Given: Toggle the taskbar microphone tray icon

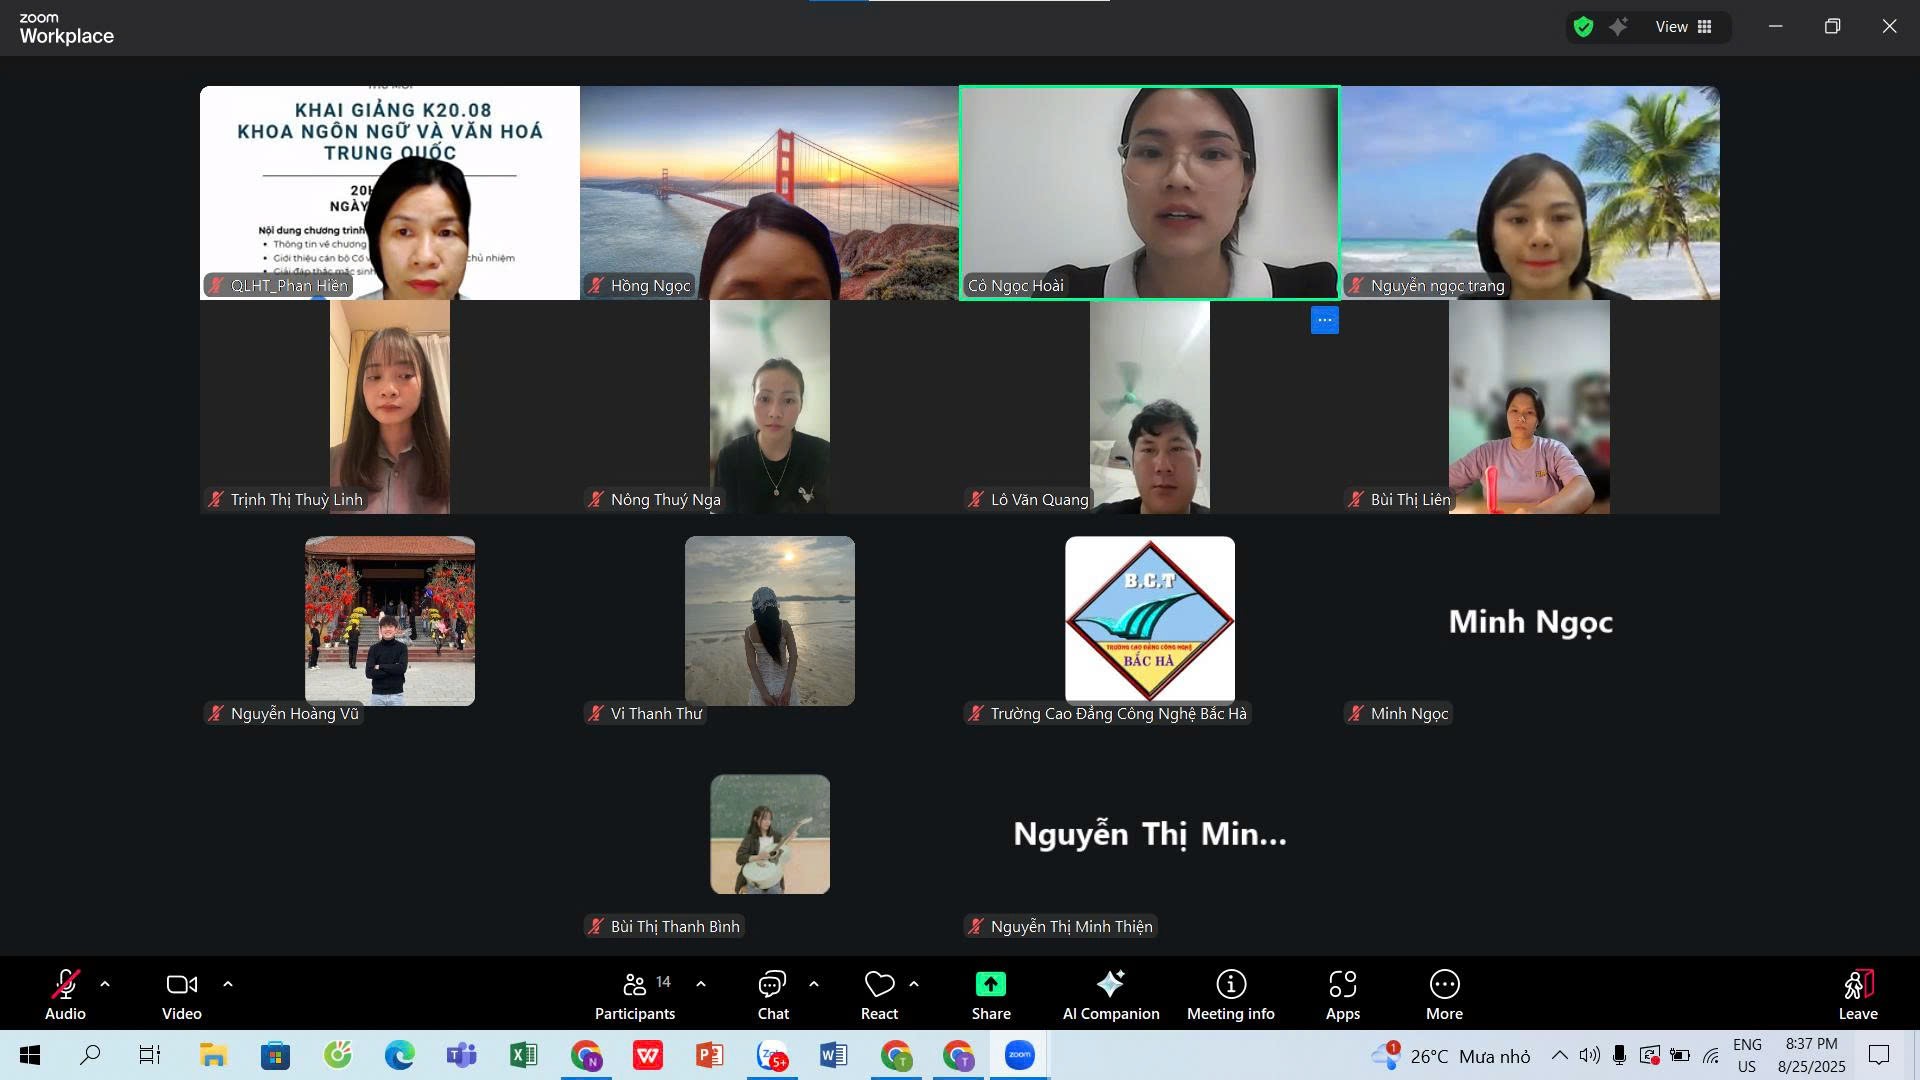Looking at the screenshot, I should click(1619, 1055).
